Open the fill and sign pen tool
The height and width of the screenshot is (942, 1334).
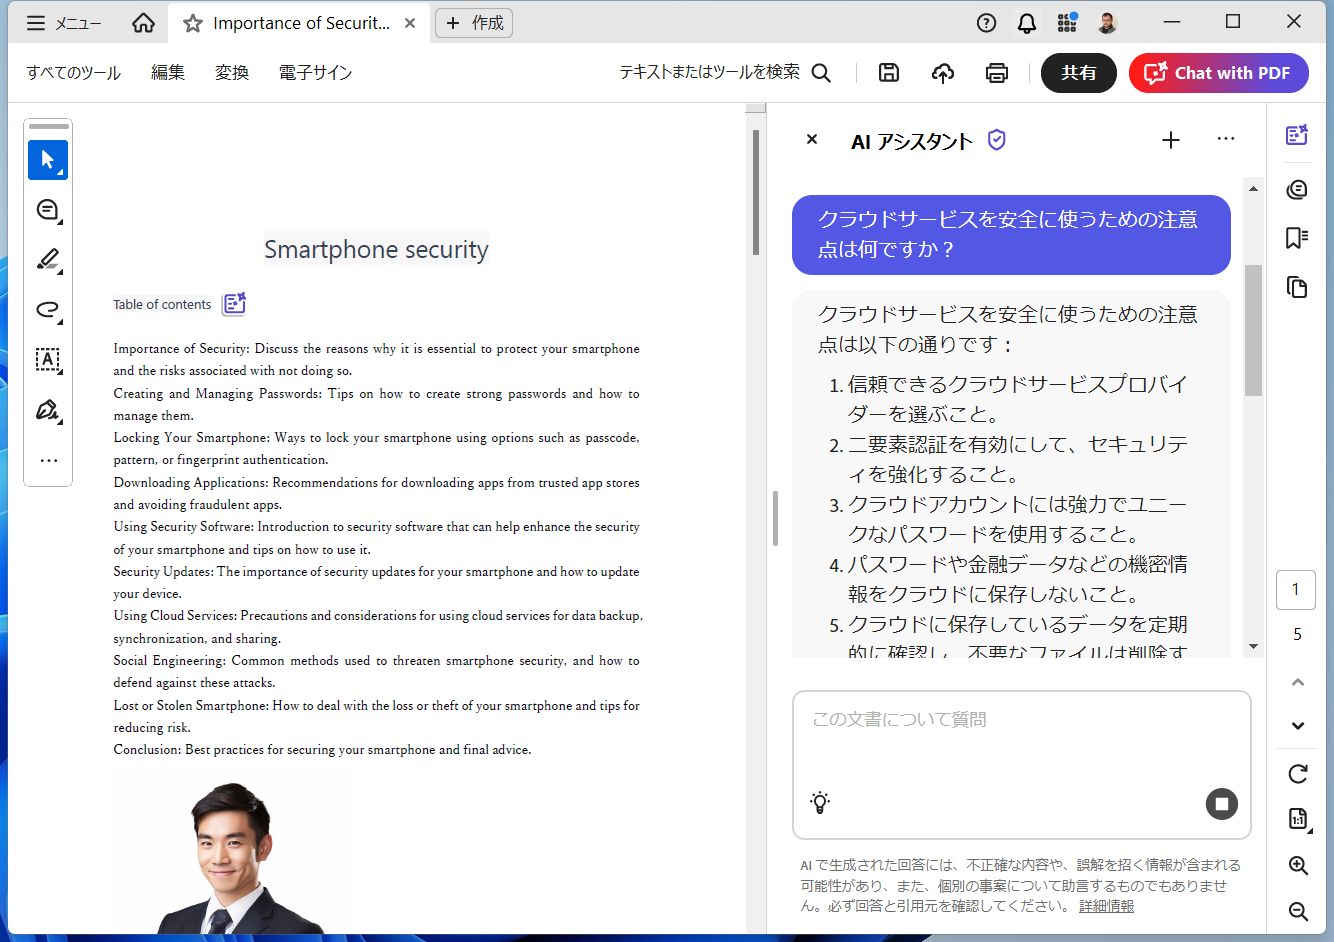(47, 410)
